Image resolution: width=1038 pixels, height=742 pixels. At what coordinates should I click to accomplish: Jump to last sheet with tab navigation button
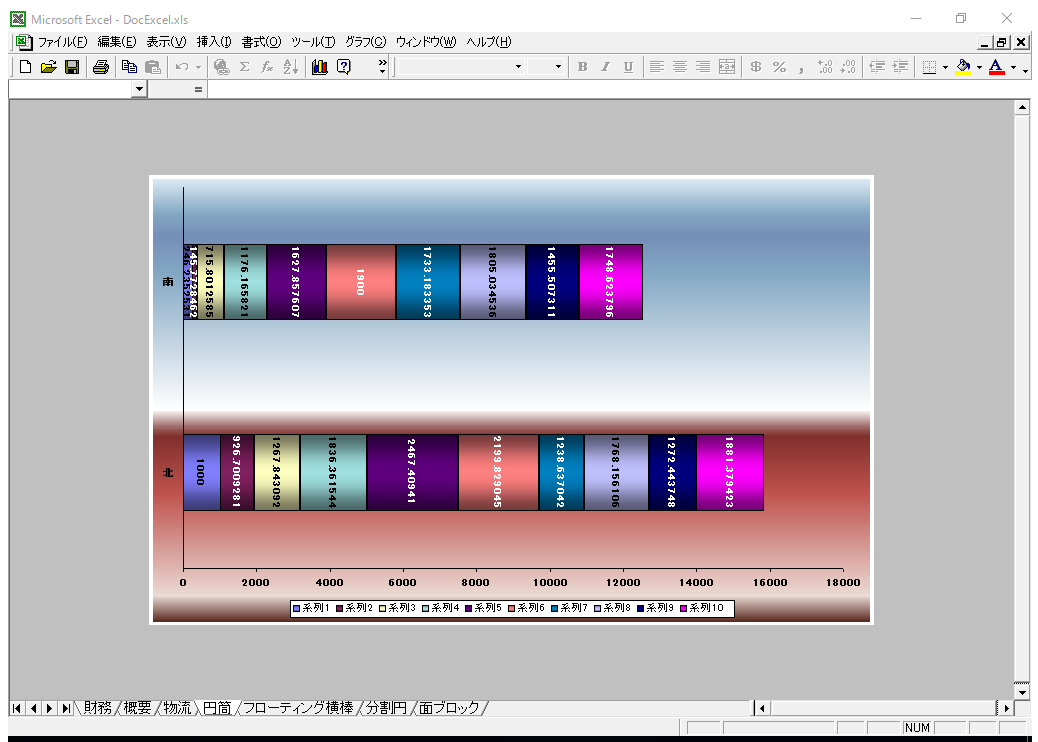click(x=66, y=708)
